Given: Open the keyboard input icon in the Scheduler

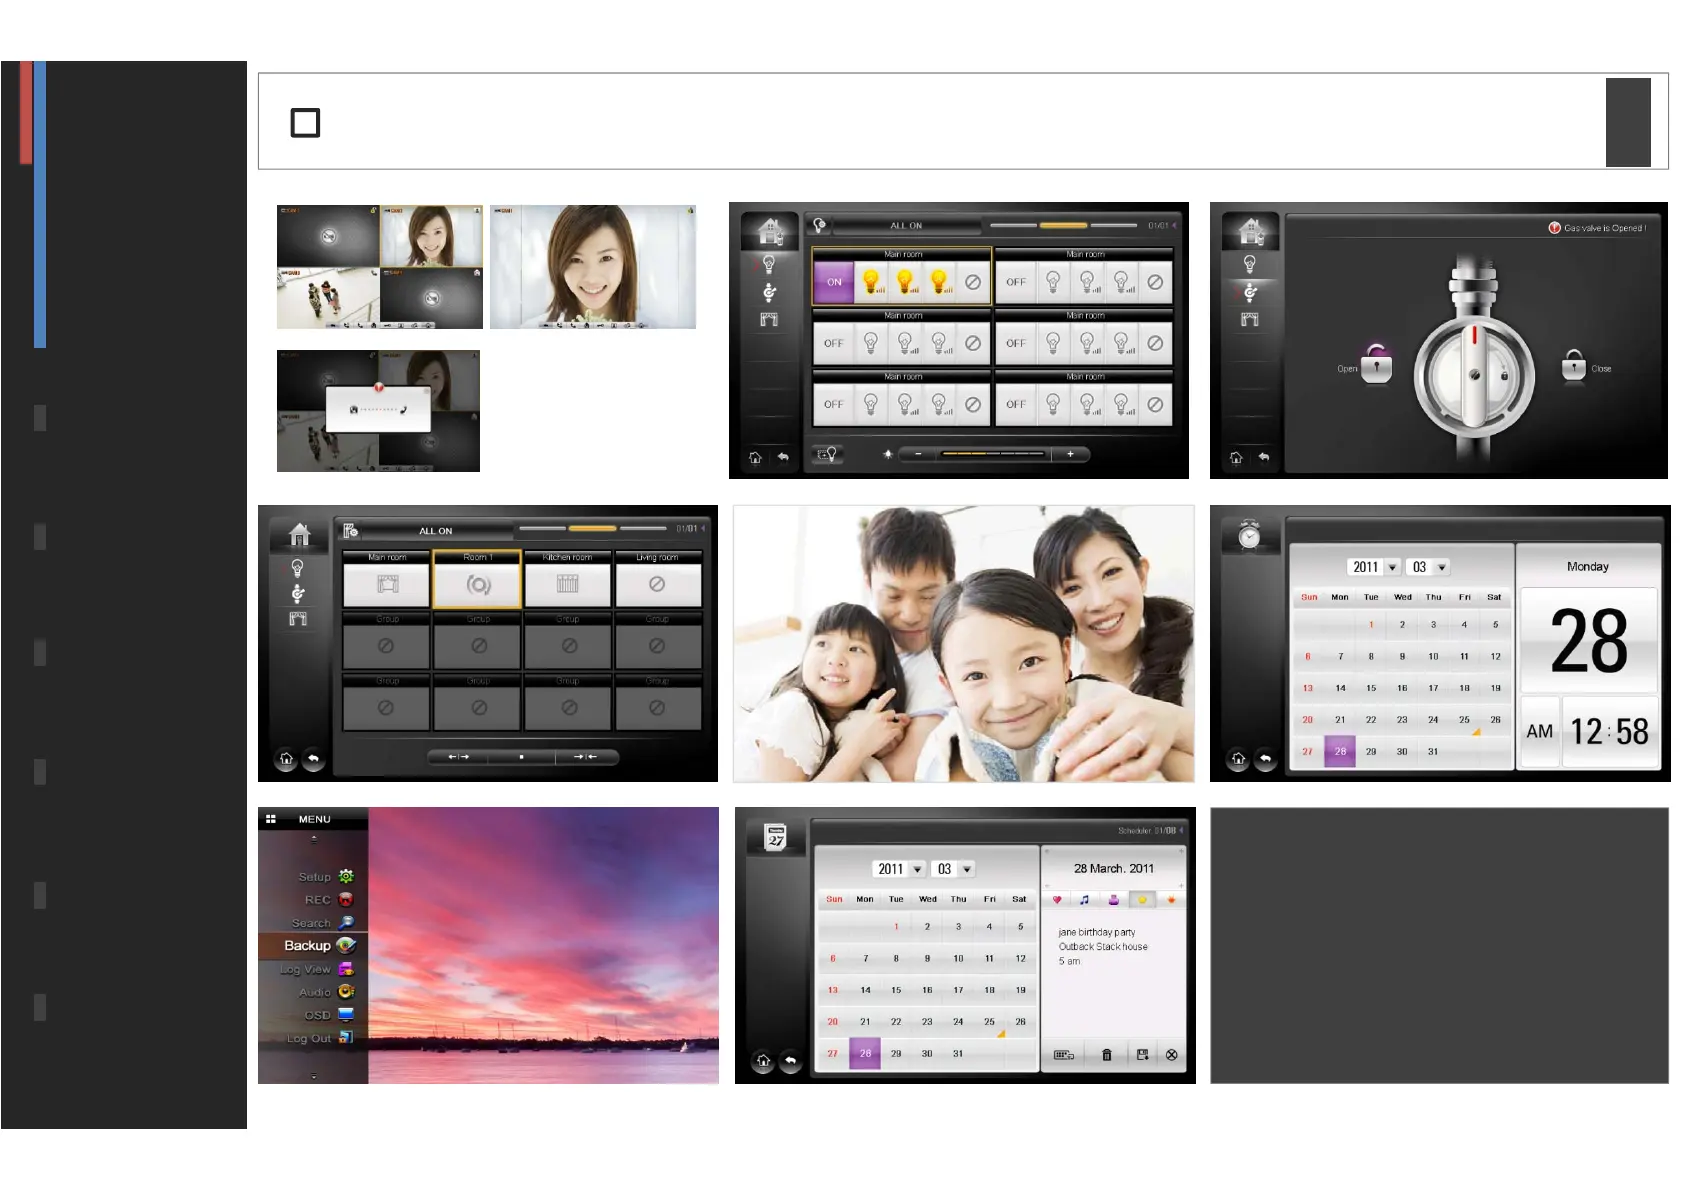Looking at the screenshot, I should point(1064,1055).
